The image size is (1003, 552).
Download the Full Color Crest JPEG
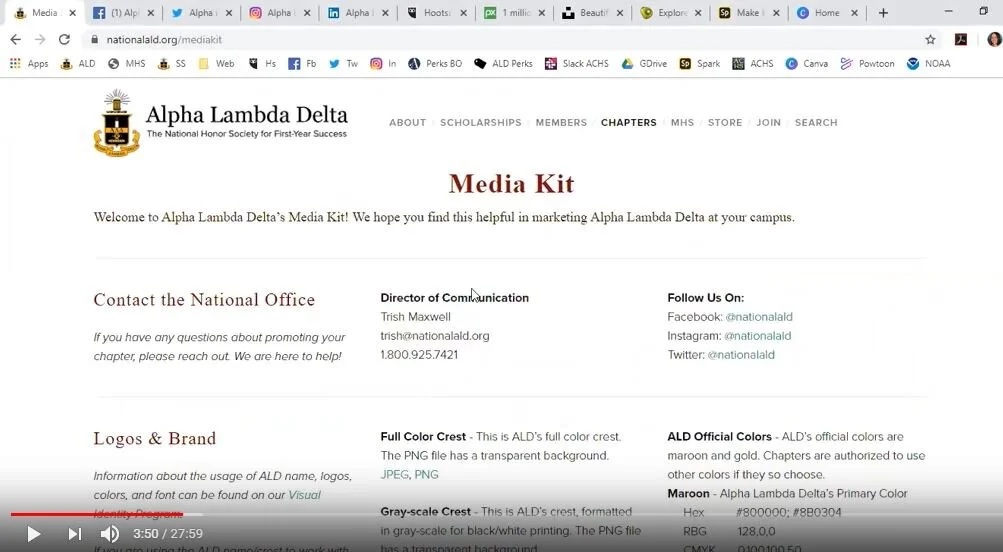[x=394, y=475]
